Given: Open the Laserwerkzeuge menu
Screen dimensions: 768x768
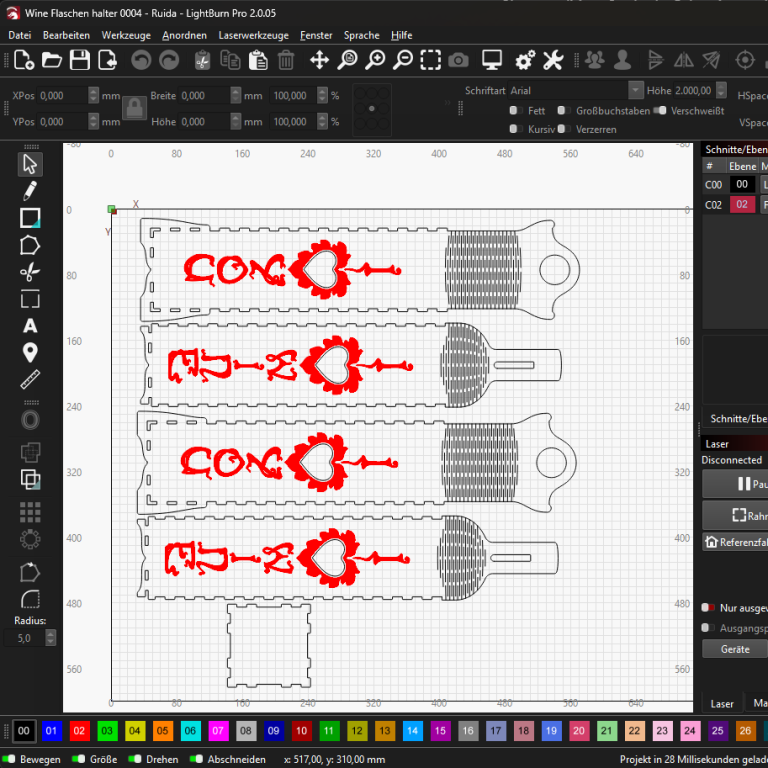Looking at the screenshot, I should (x=253, y=35).
